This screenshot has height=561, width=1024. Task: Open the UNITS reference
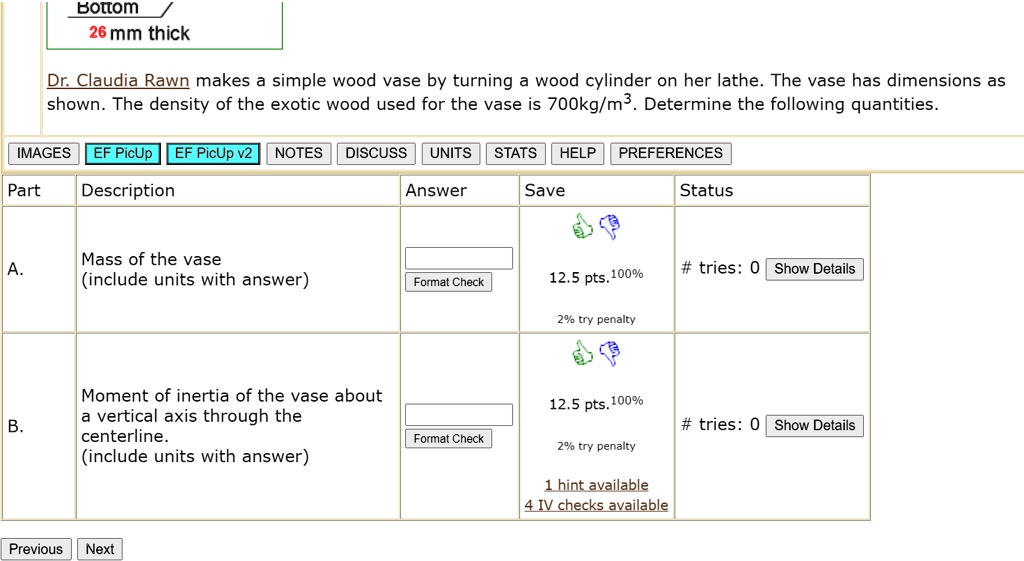450,153
